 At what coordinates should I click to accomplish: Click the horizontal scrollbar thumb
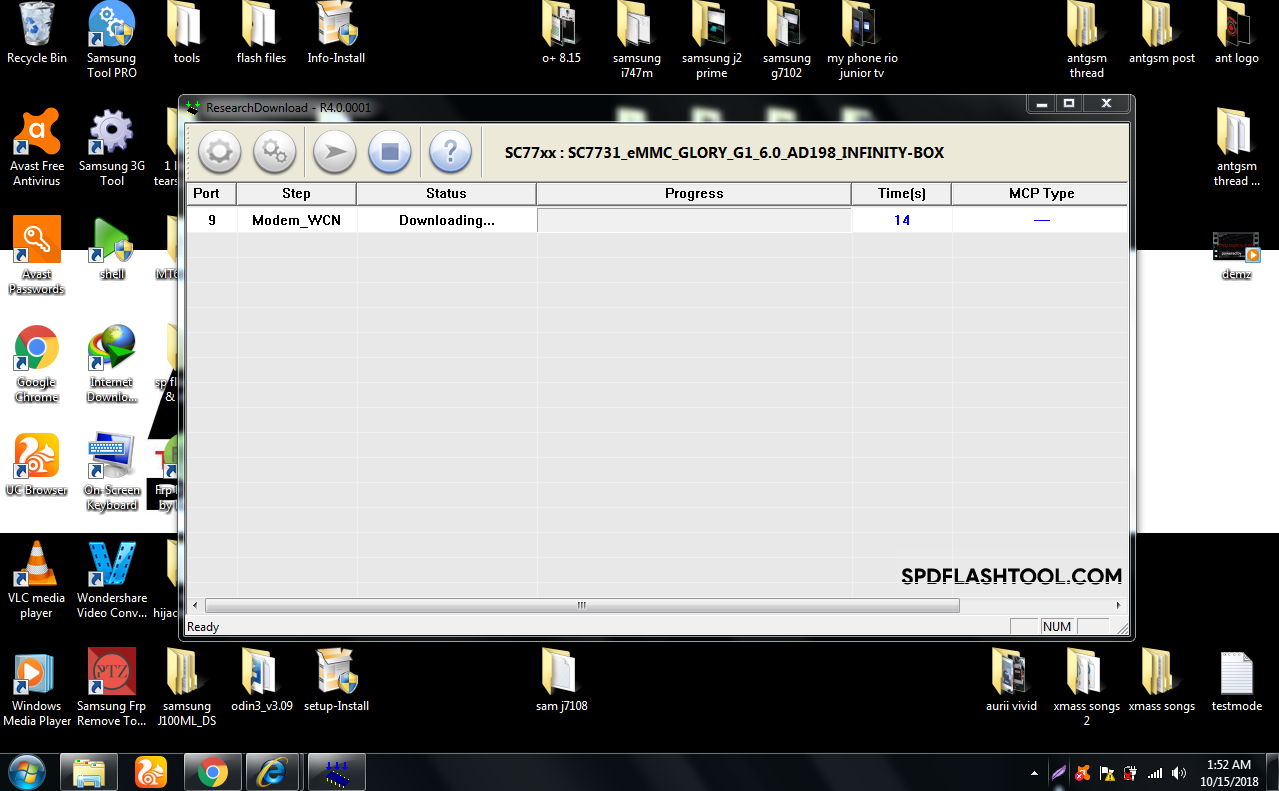tap(582, 606)
